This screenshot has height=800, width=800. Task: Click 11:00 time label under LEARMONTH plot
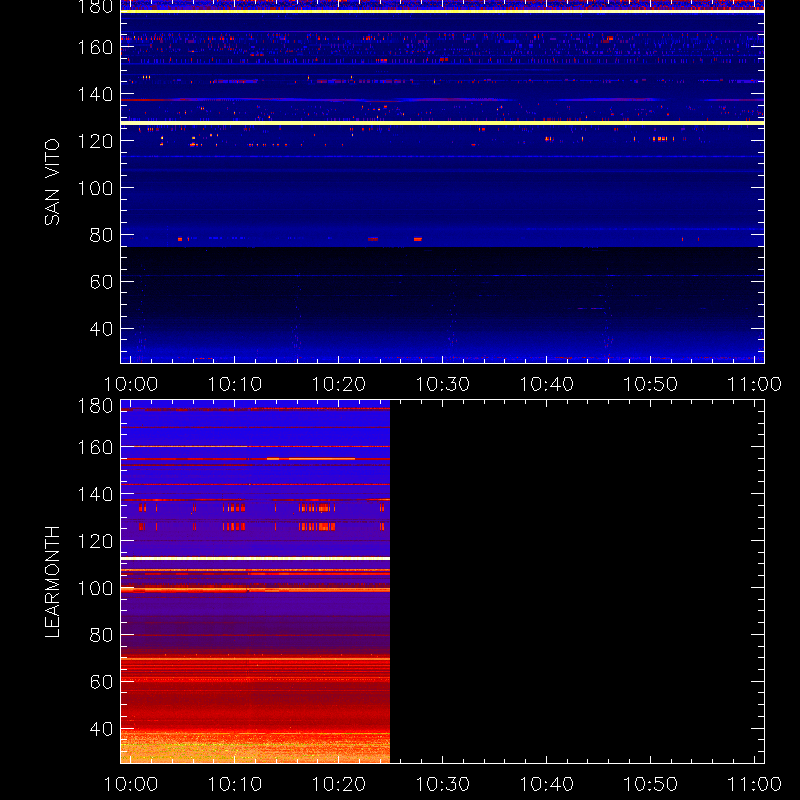pyautogui.click(x=755, y=784)
